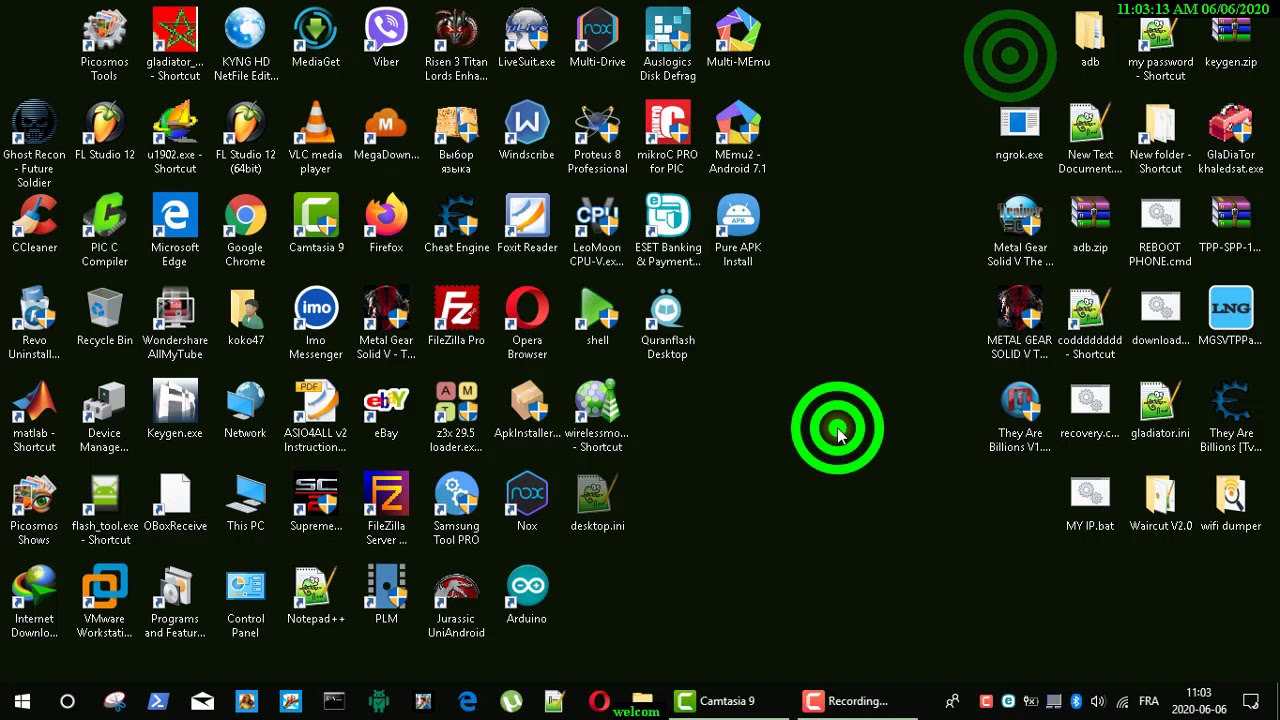1280x720 pixels.
Task: Open the Windows Start menu
Action: [x=22, y=701]
